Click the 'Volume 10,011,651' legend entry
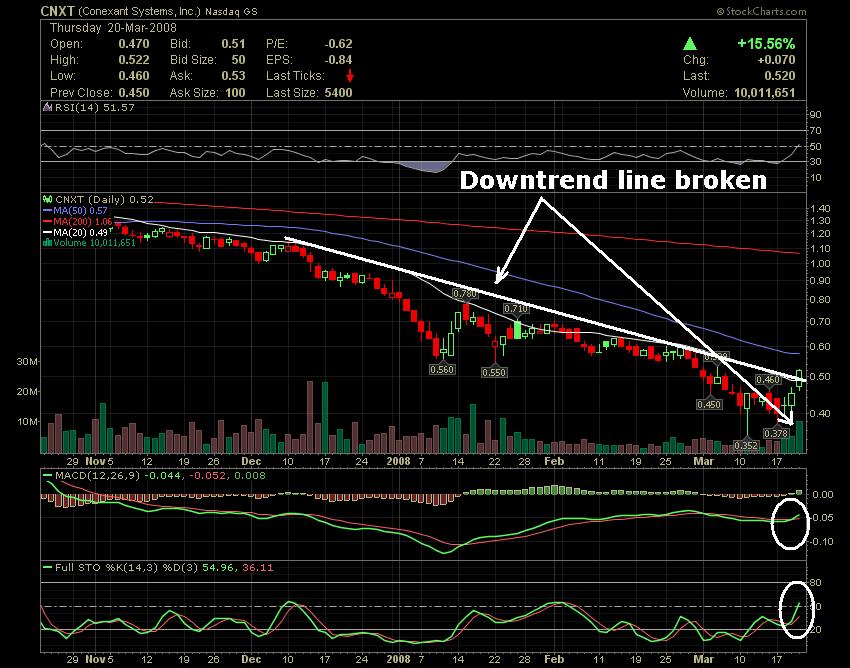The width and height of the screenshot is (850, 668). [94, 243]
